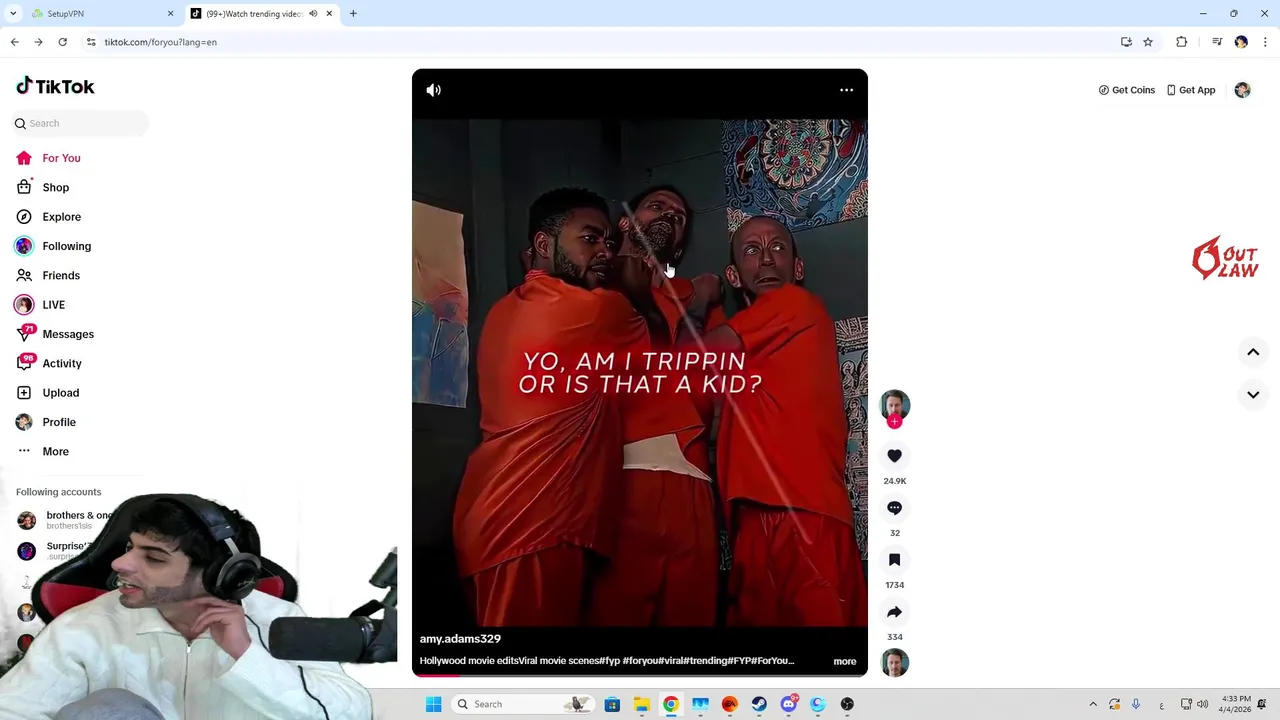Go back in the browser
1280x720 pixels.
tap(14, 42)
